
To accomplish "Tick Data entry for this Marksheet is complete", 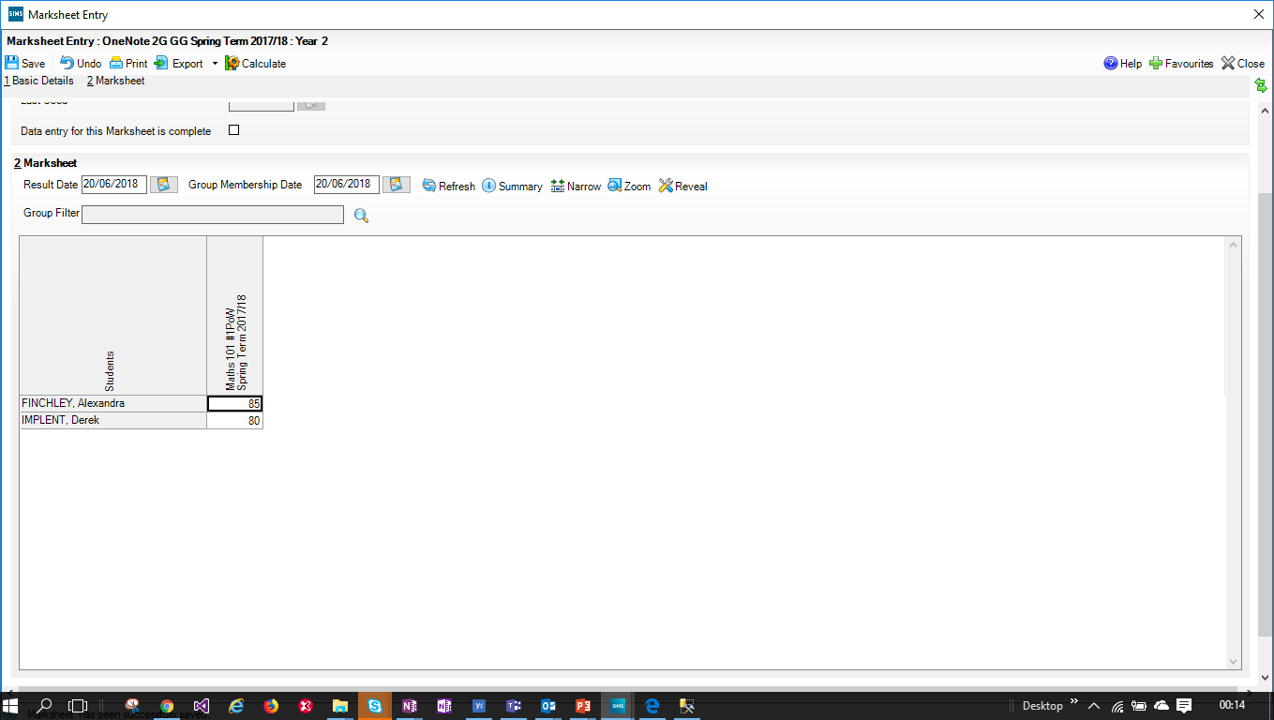I will pyautogui.click(x=234, y=130).
